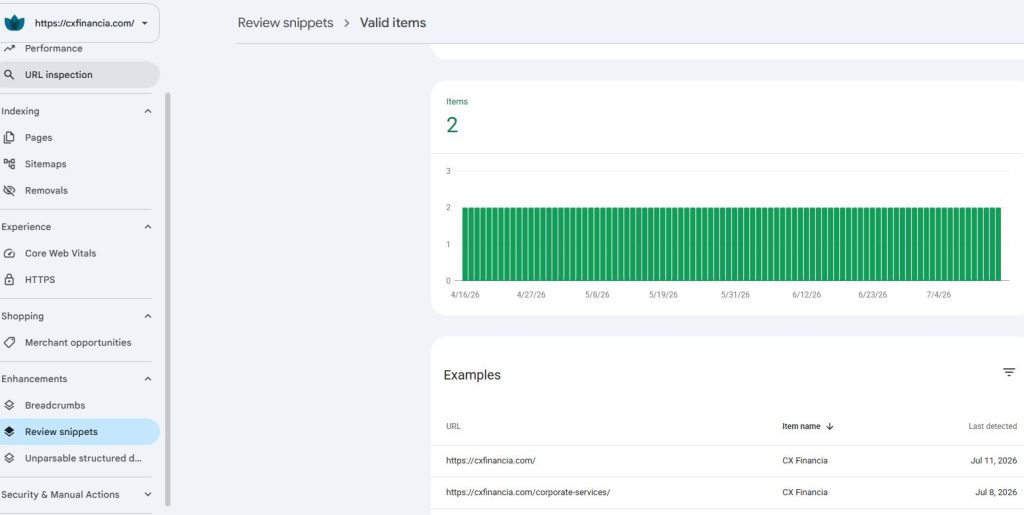Screen dimensions: 1024x515
Task: Sort by the Last detected column
Action: (x=992, y=426)
